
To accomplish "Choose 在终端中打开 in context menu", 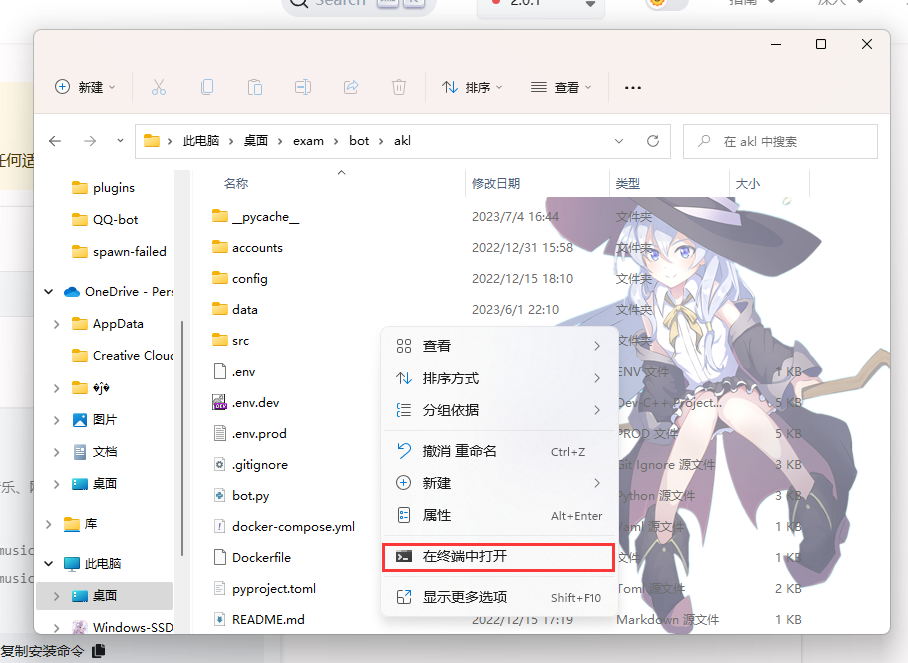I will 499,556.
